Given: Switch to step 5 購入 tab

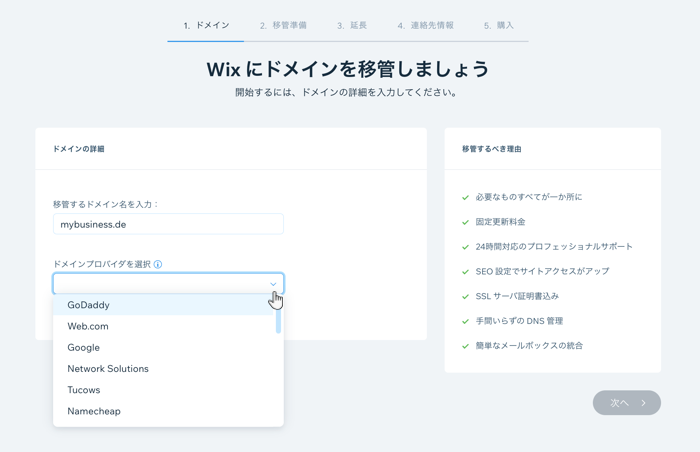Looking at the screenshot, I should click(x=499, y=25).
